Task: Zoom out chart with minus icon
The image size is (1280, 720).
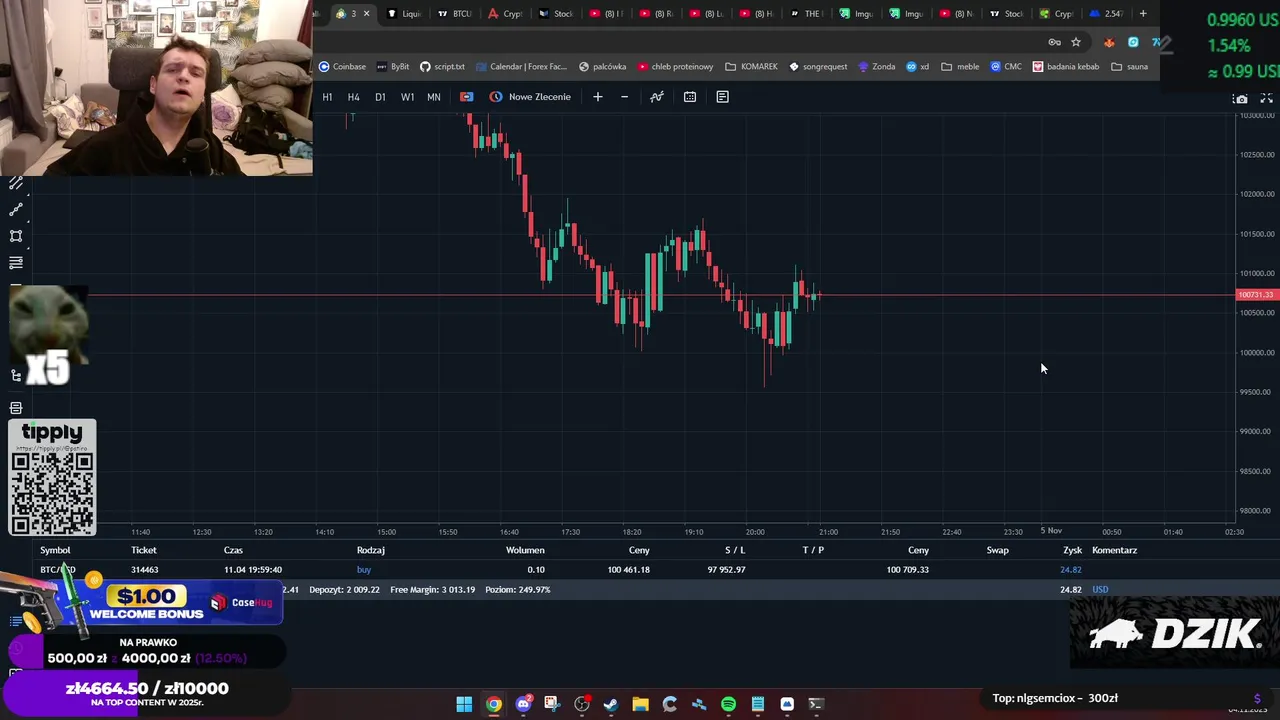Action: pyautogui.click(x=625, y=97)
